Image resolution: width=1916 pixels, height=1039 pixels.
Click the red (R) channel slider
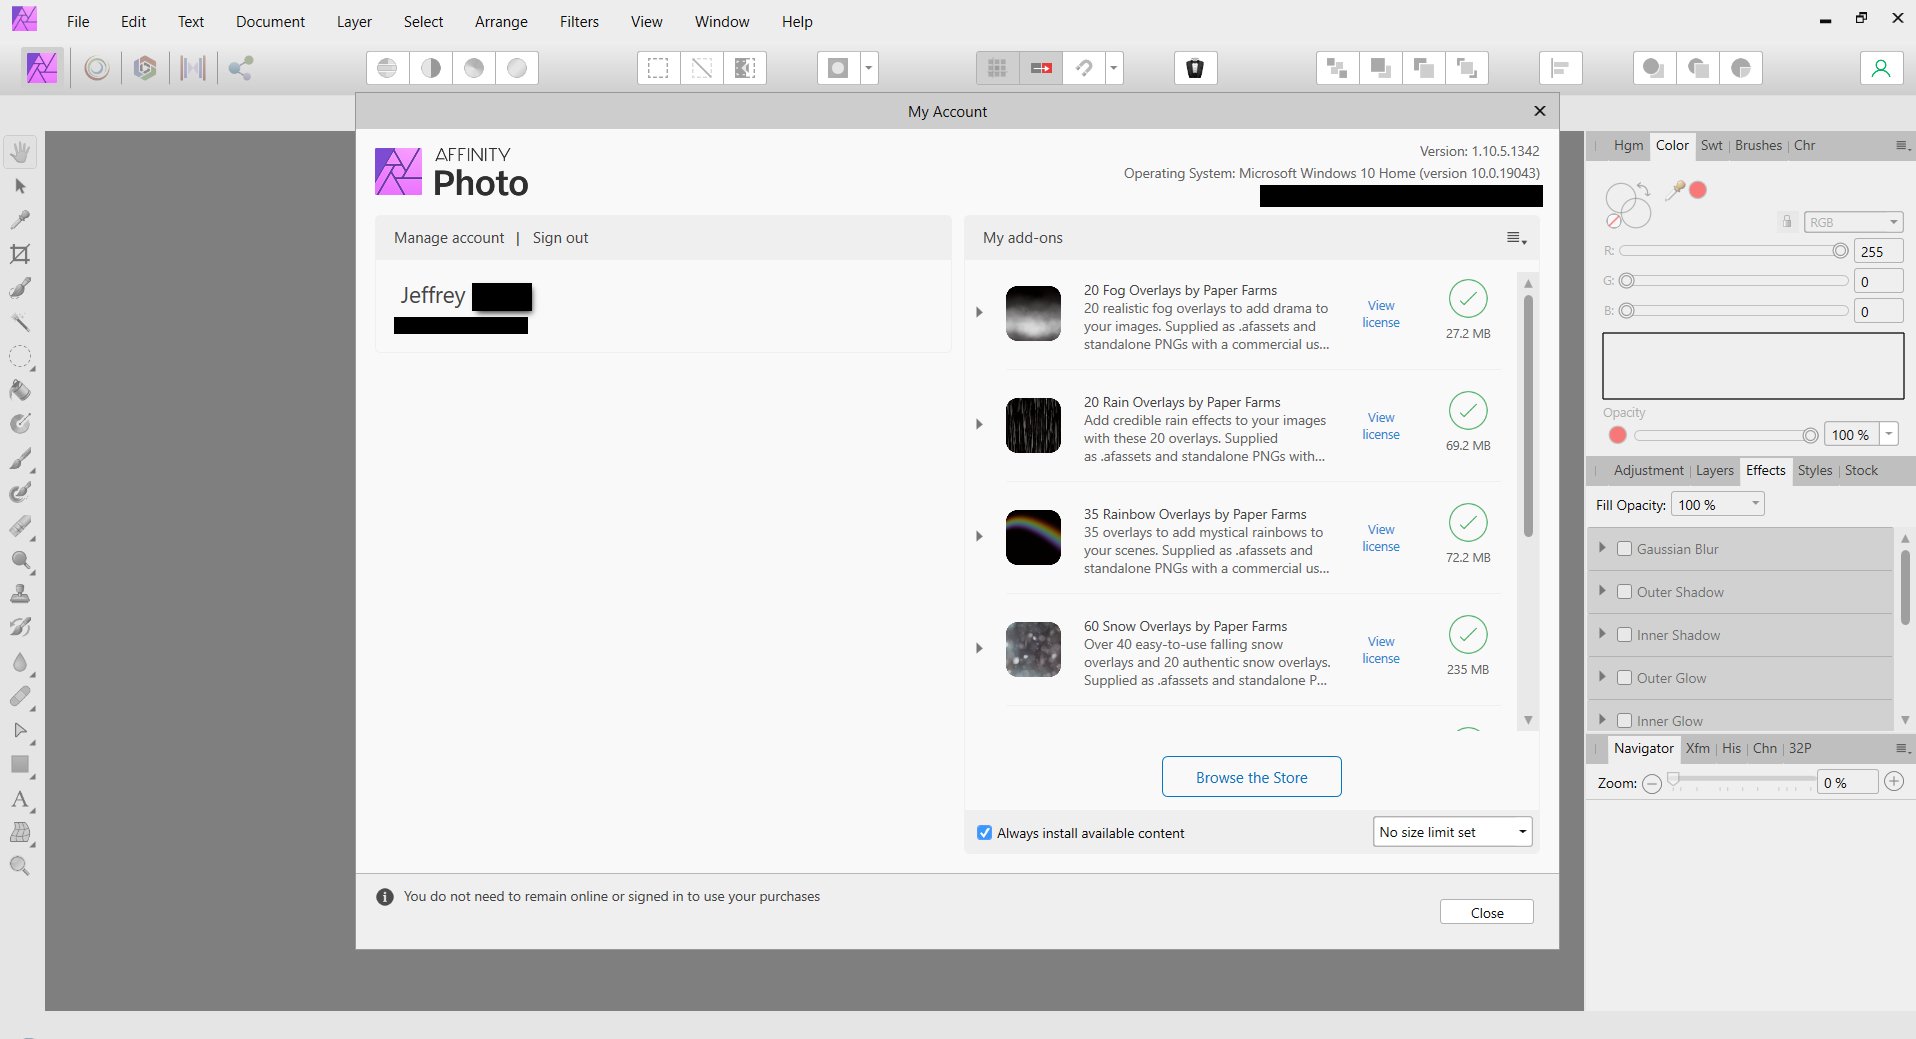1734,251
